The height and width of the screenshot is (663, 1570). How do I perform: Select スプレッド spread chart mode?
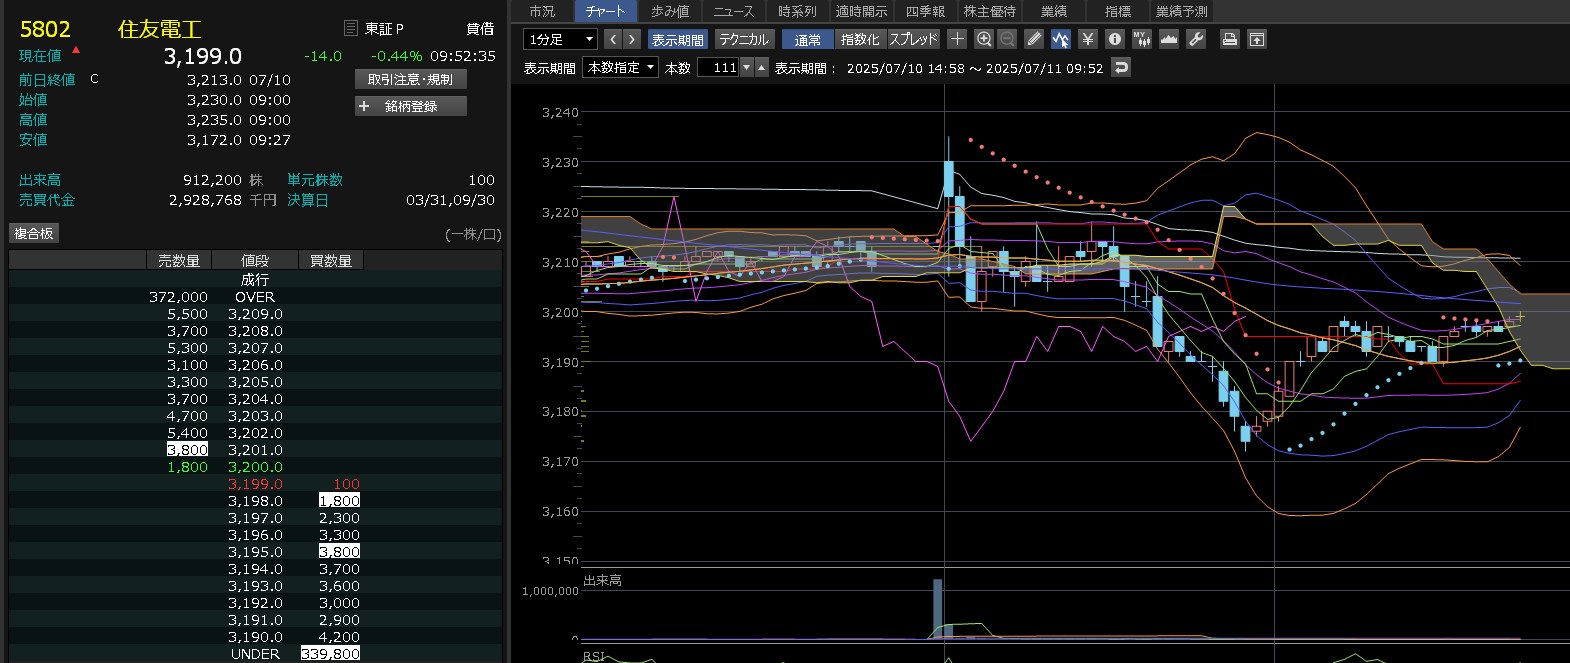point(914,39)
